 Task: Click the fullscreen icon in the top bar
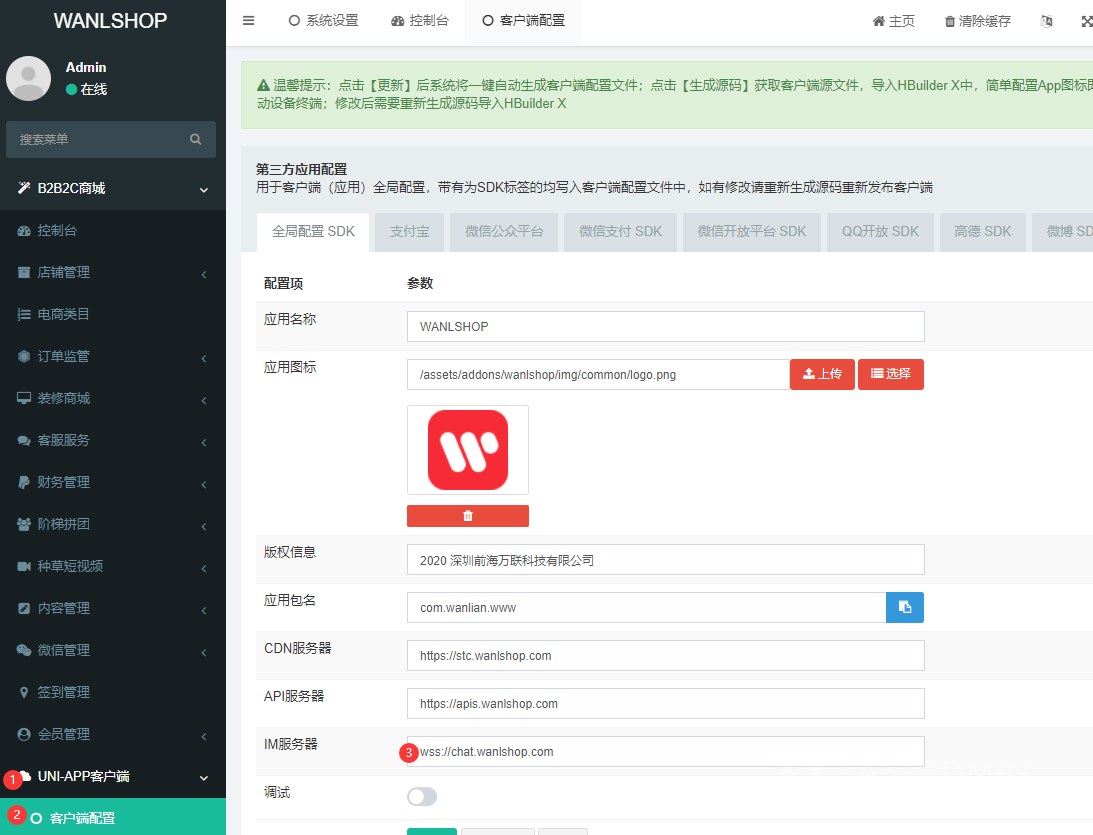click(1087, 21)
